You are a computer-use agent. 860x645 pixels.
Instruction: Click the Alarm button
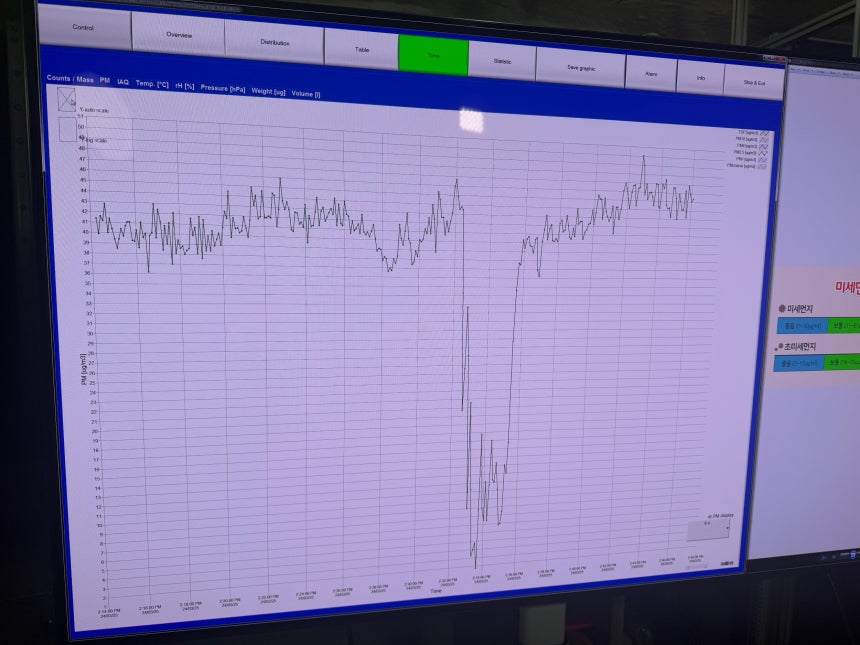point(651,73)
